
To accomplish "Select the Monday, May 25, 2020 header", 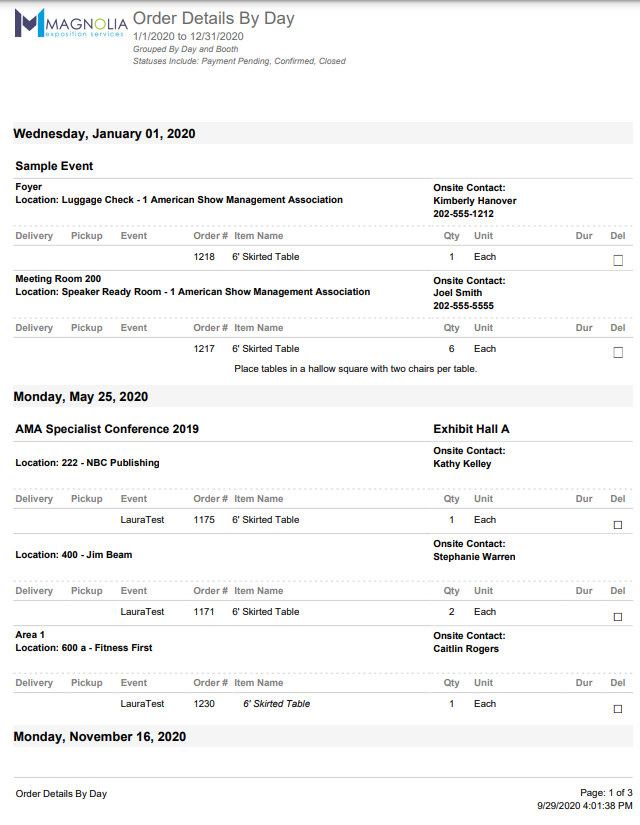I will (x=80, y=397).
